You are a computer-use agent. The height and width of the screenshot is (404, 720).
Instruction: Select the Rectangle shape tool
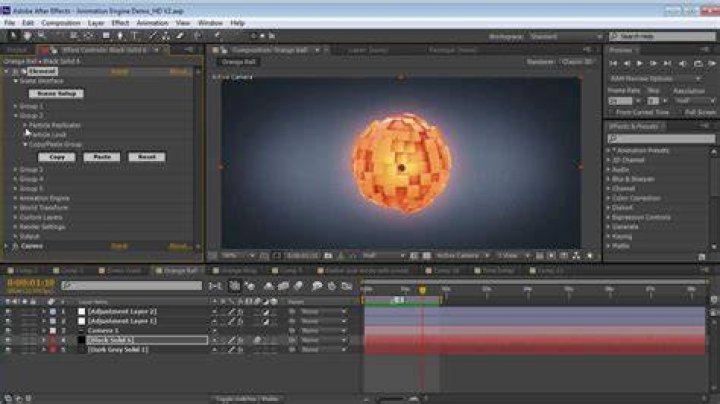coord(106,36)
